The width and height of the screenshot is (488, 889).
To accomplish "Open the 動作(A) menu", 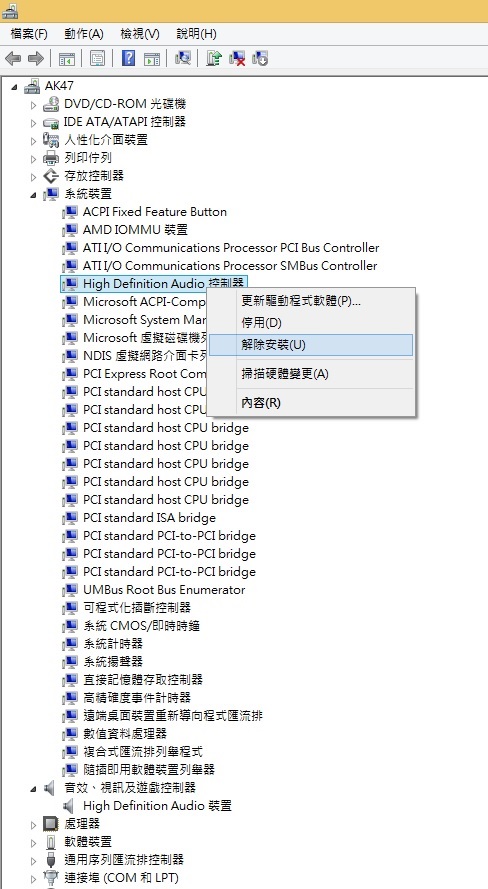I will [x=84, y=34].
